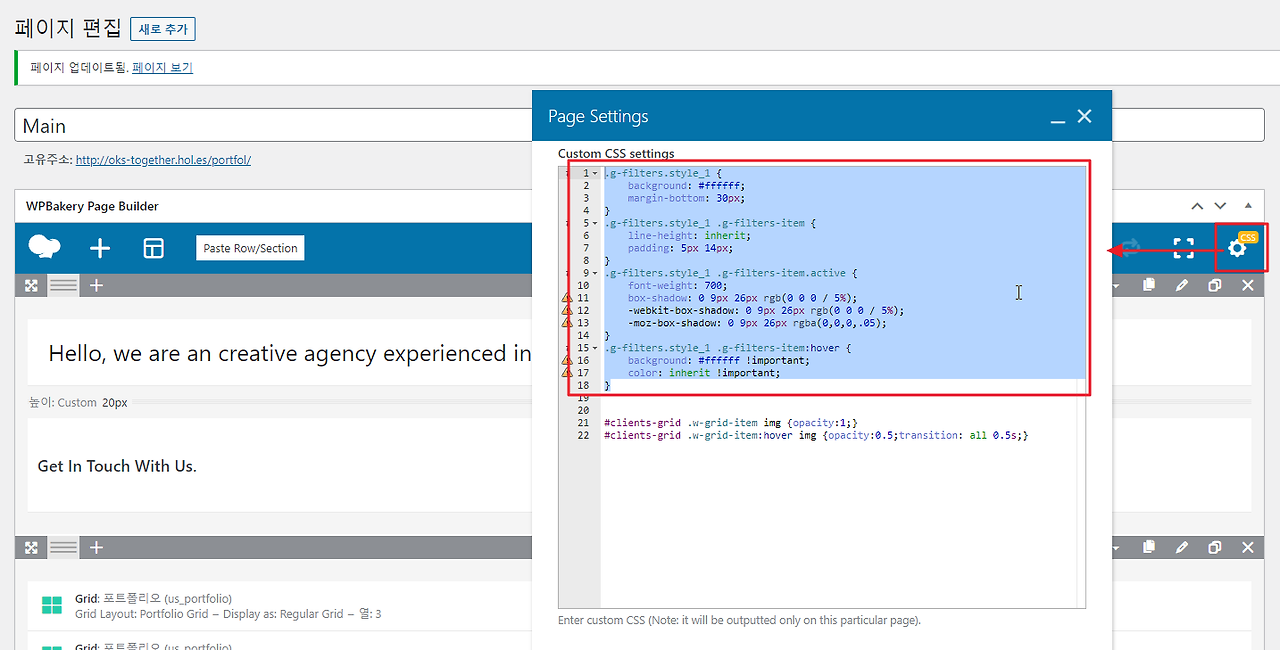Click the 새로 추가 button
This screenshot has width=1280, height=650.
click(163, 29)
